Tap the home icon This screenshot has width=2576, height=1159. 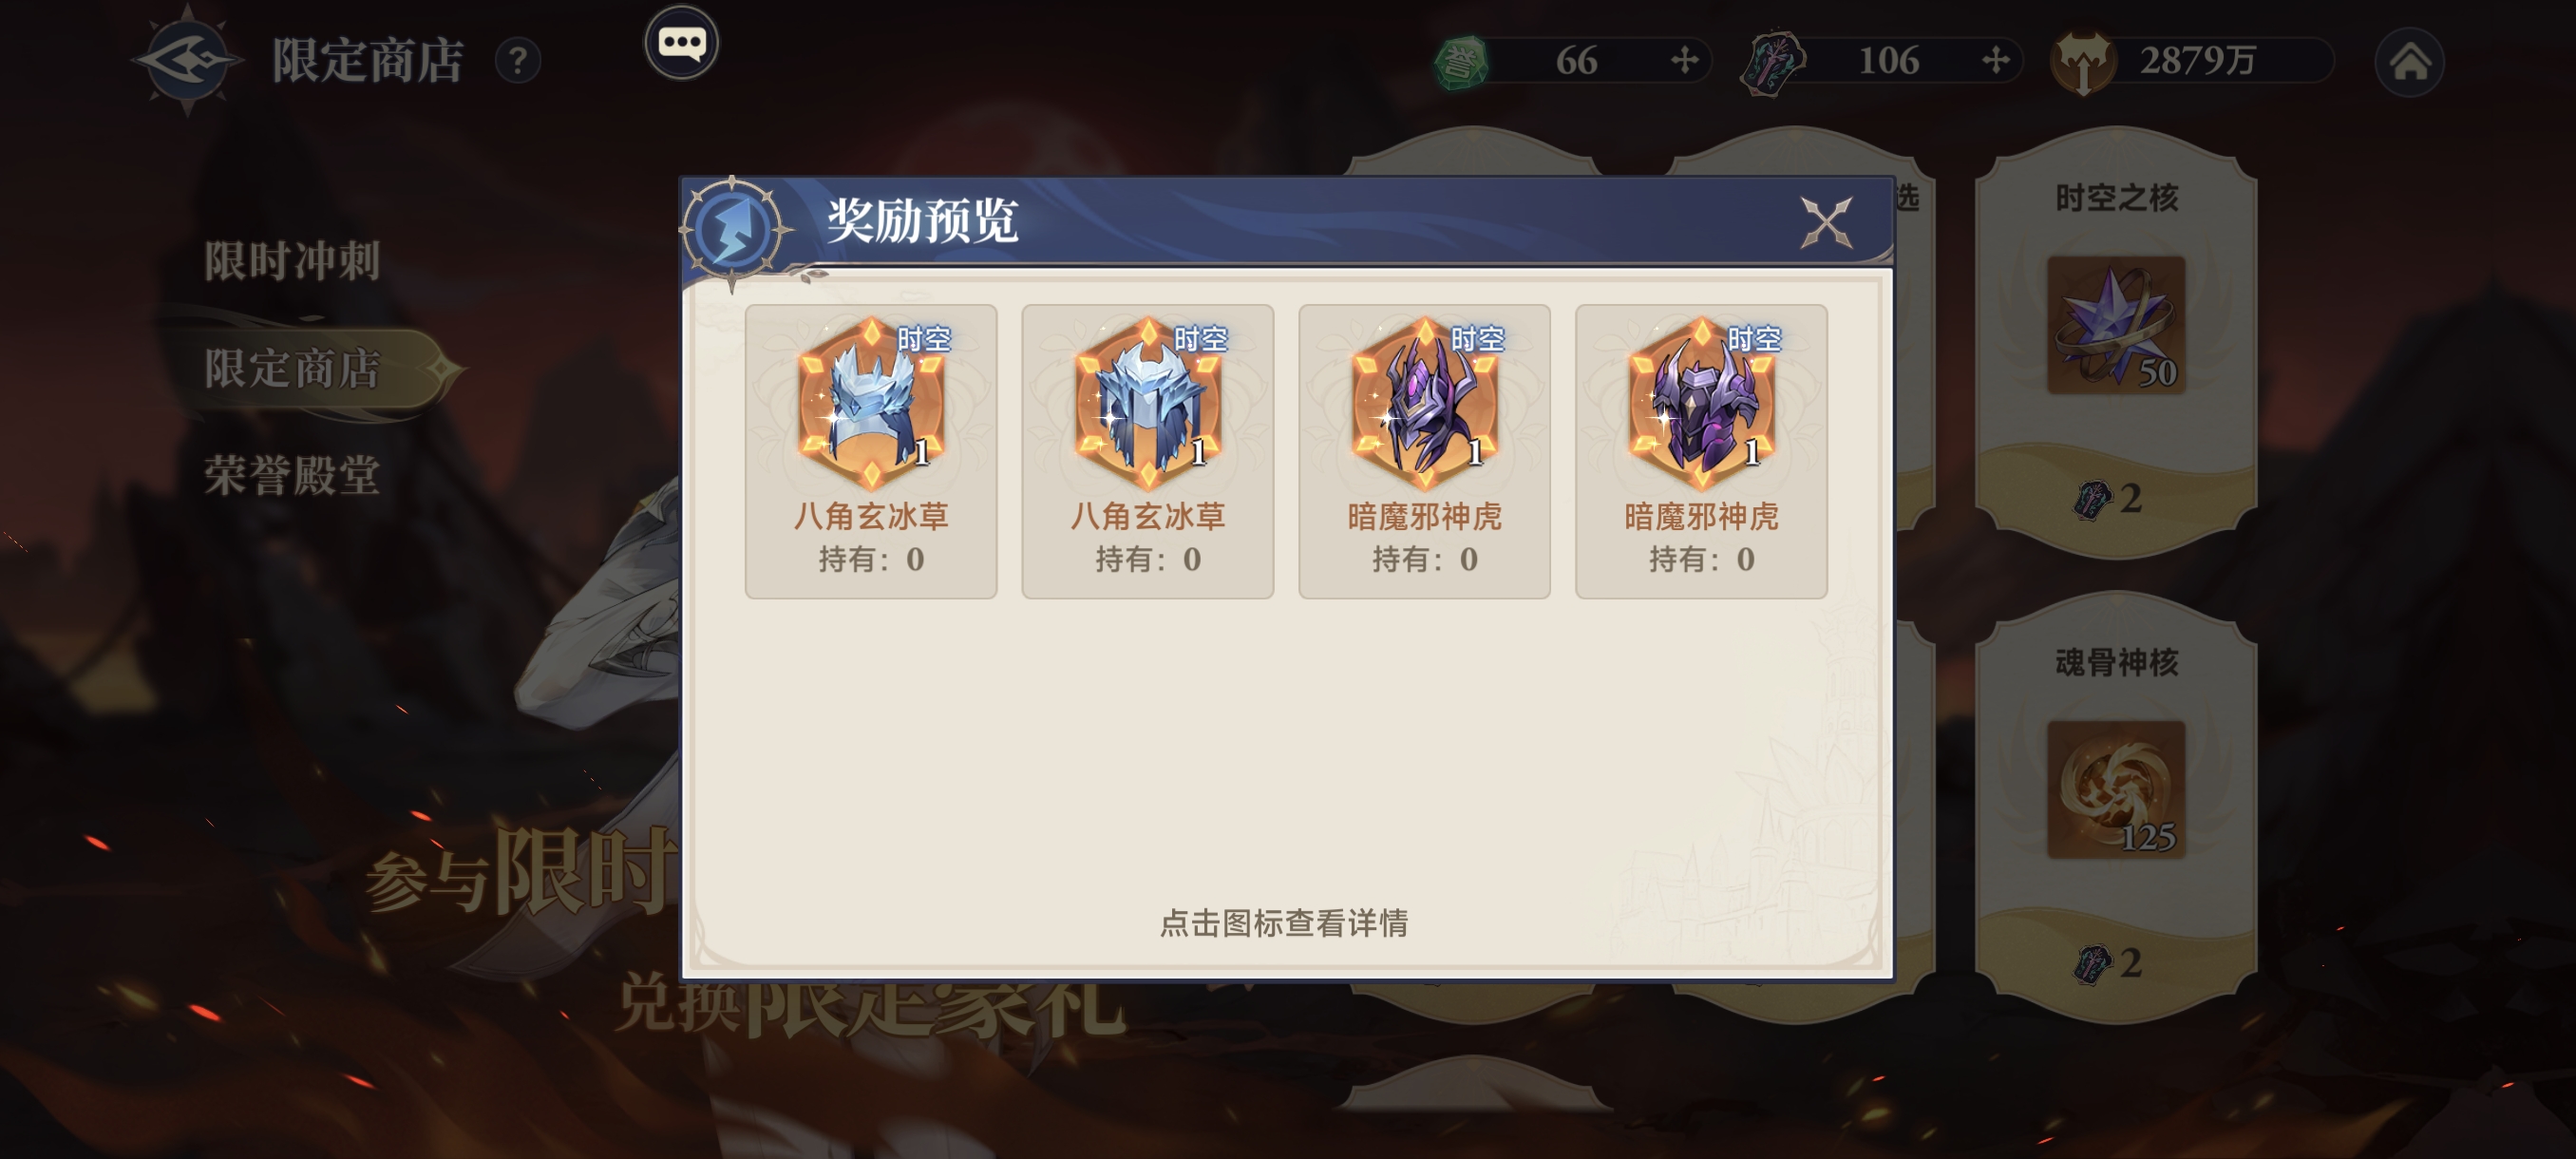coord(2409,62)
